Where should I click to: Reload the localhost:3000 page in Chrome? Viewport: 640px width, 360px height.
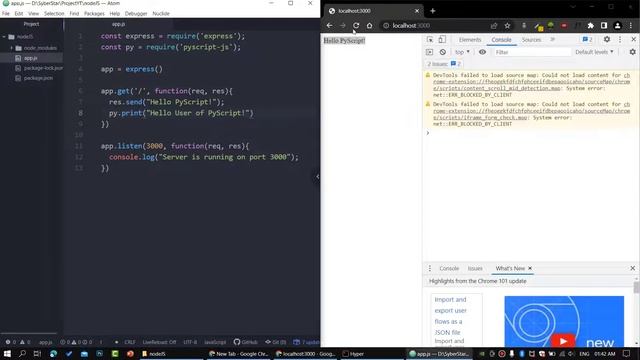(x=356, y=25)
